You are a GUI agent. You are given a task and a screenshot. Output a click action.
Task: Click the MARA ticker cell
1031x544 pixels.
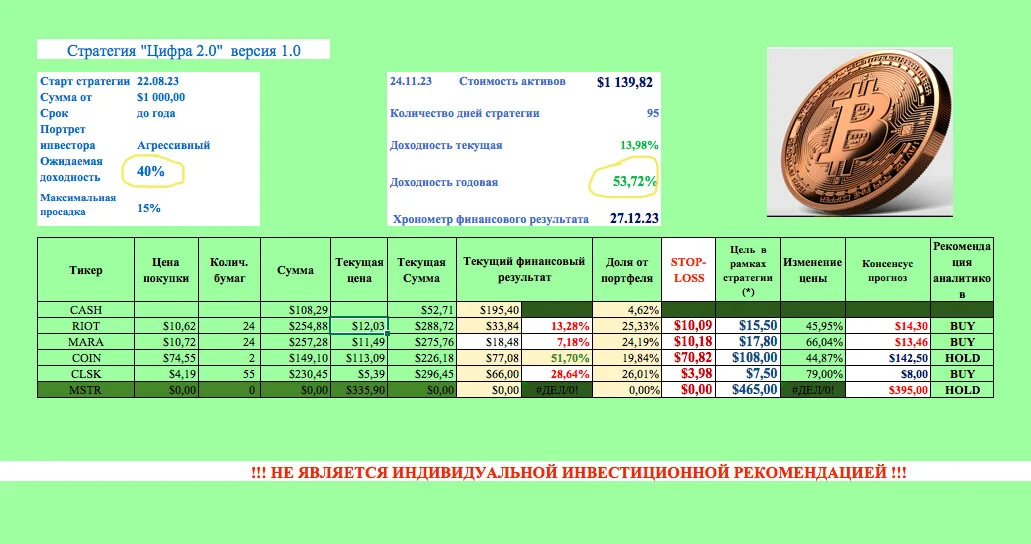86,341
